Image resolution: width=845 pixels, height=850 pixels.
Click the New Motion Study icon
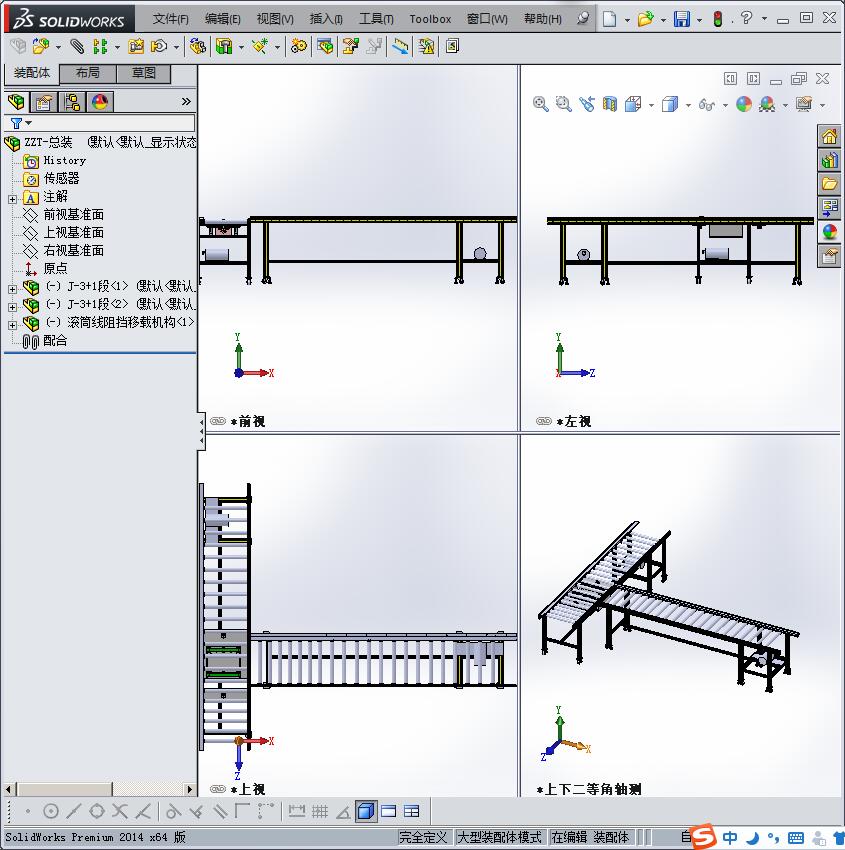[x=298, y=47]
